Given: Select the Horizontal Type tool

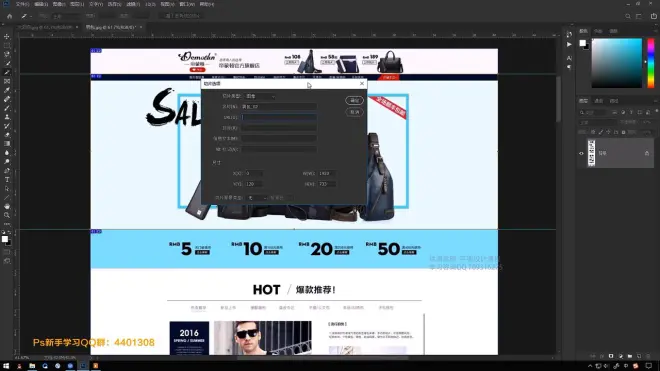Looking at the screenshot, I should pos(7,180).
